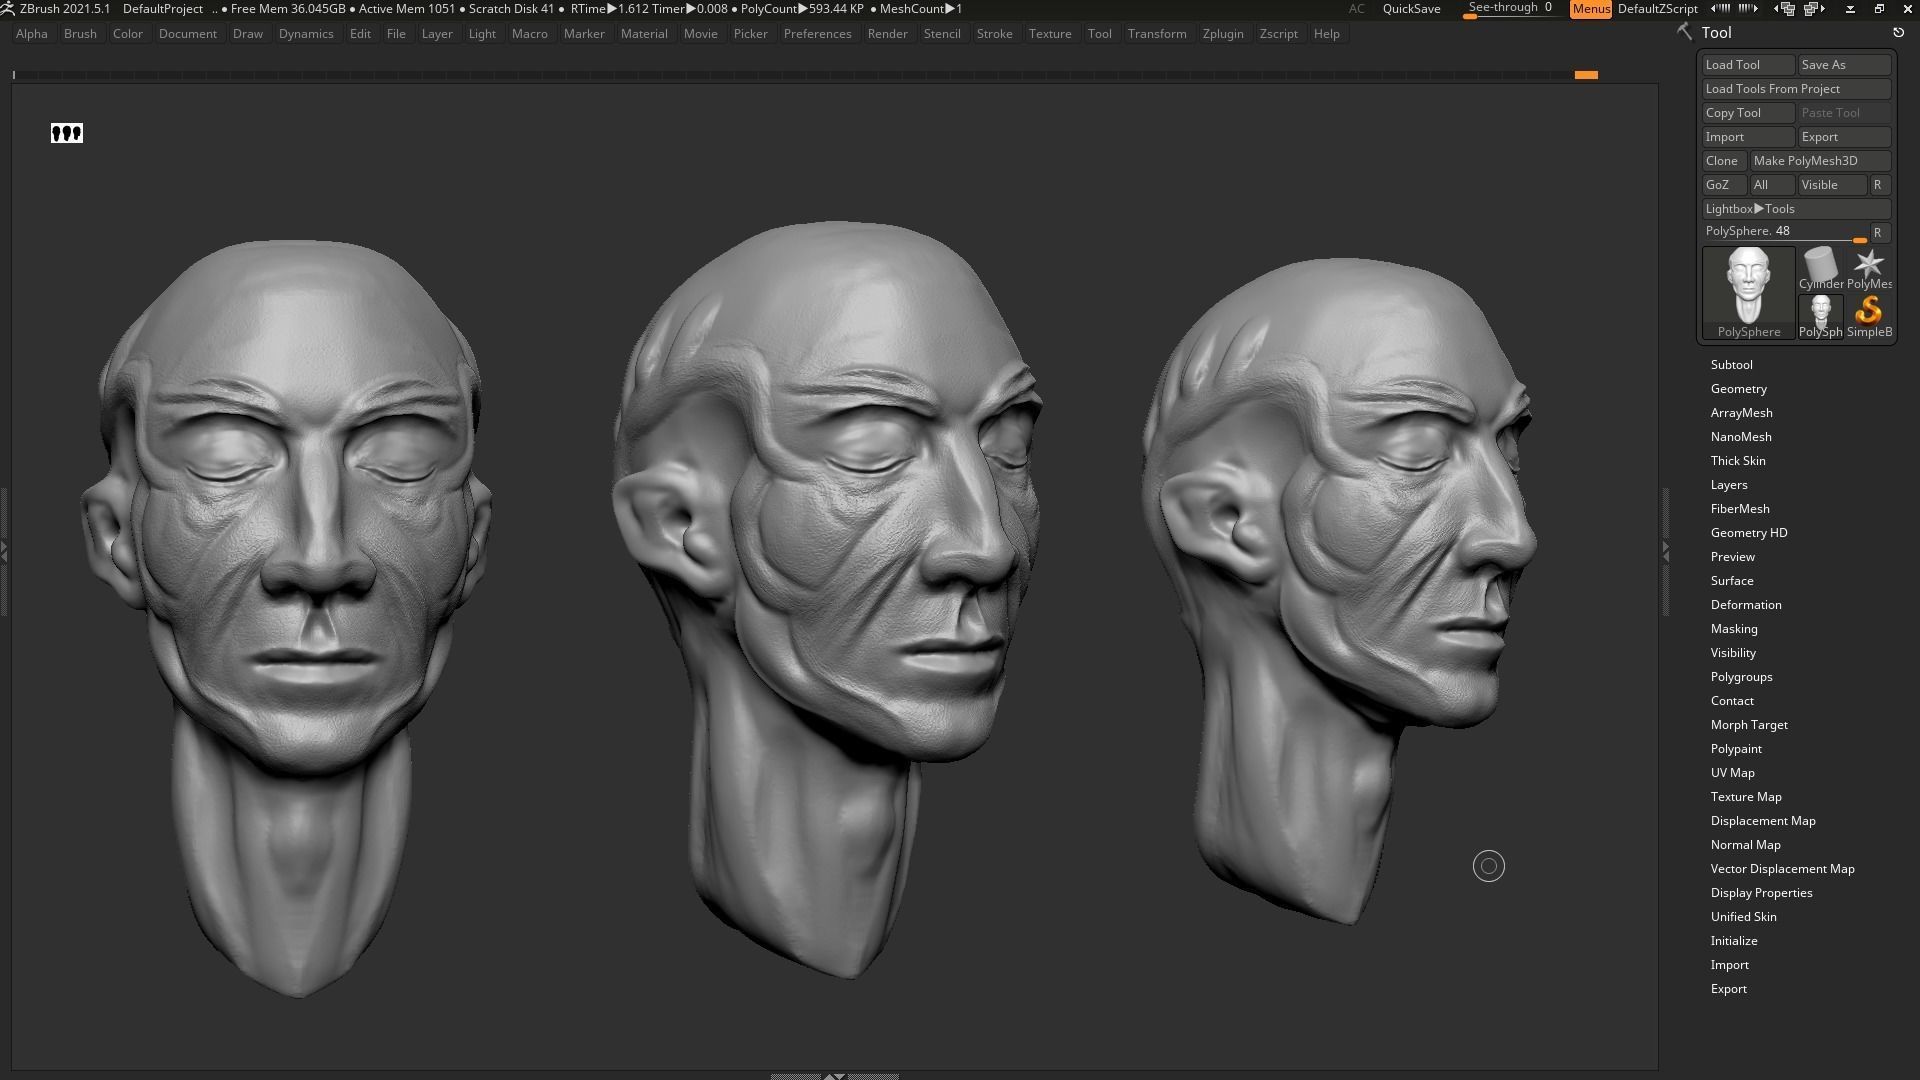Open the Alpha menu
1920x1080 pixels.
pos(32,34)
